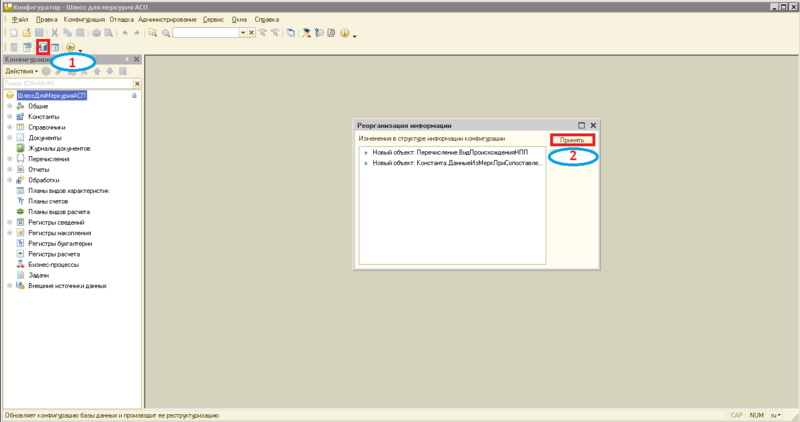
Task: Click the Start debugging play icon
Action: tap(70, 47)
